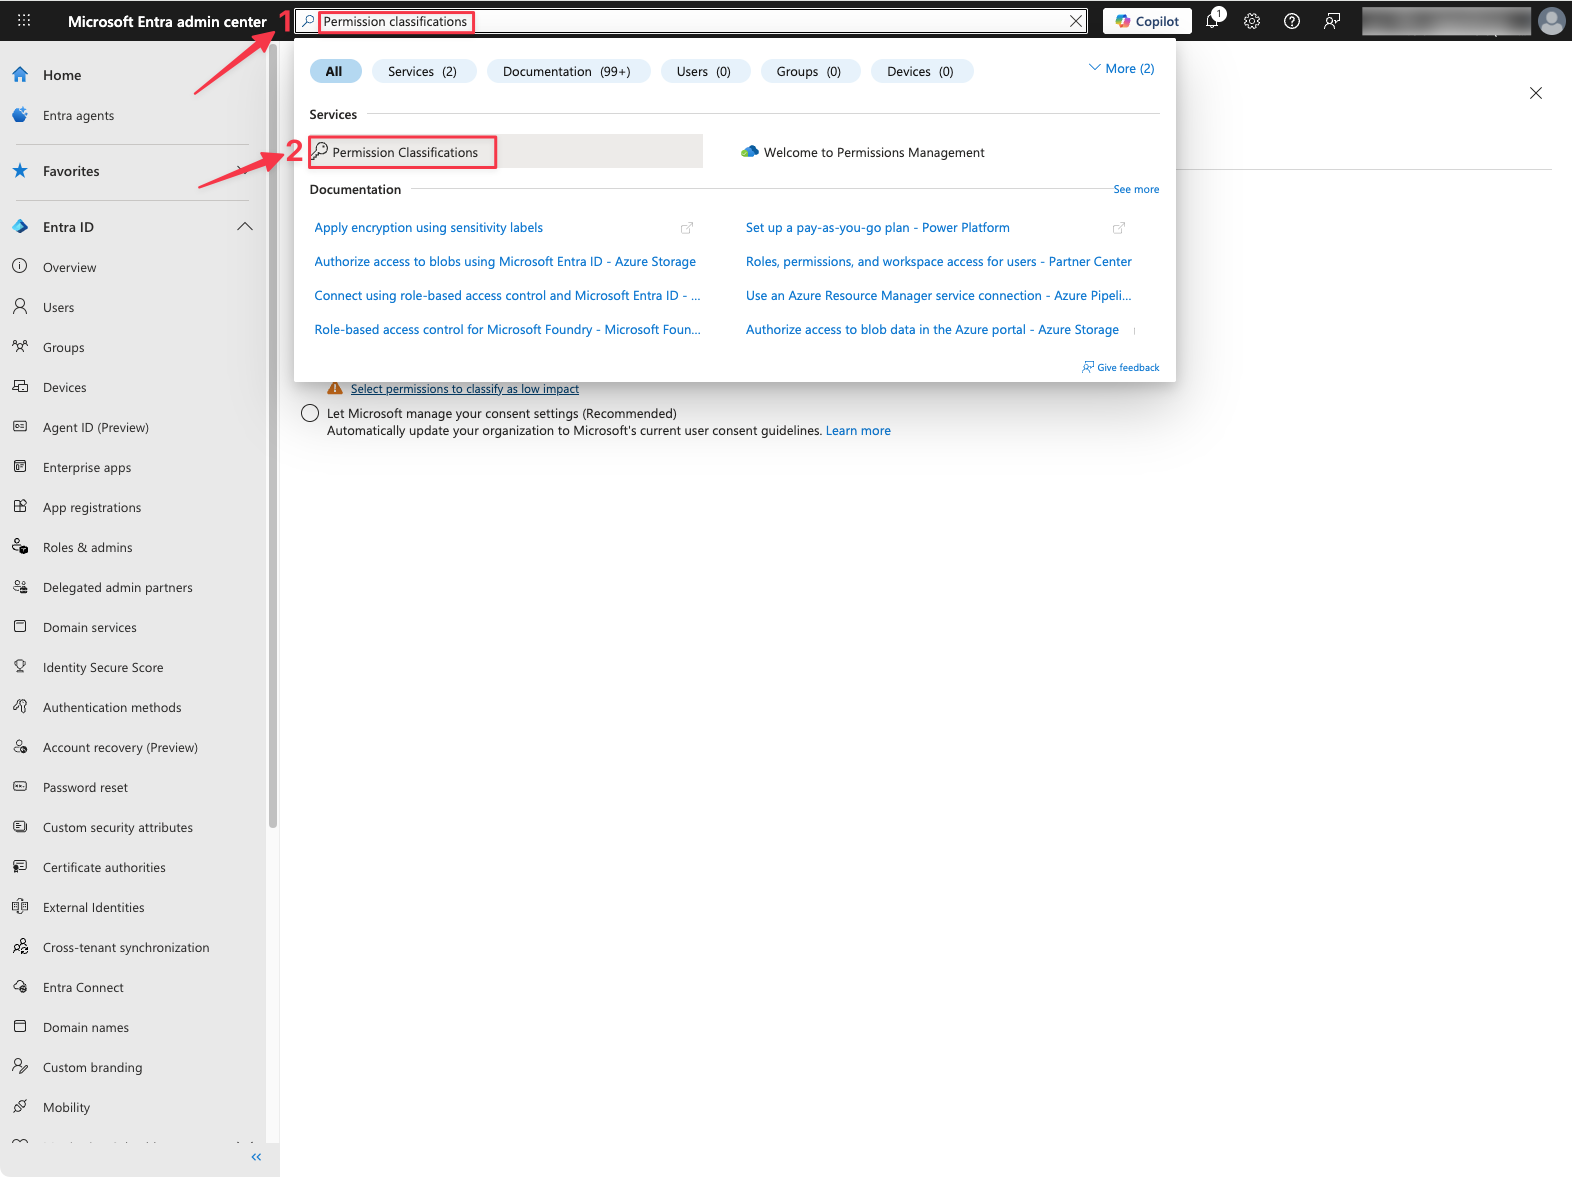This screenshot has height=1177, width=1572.
Task: Open the app launcher waffle icon
Action: (24, 21)
